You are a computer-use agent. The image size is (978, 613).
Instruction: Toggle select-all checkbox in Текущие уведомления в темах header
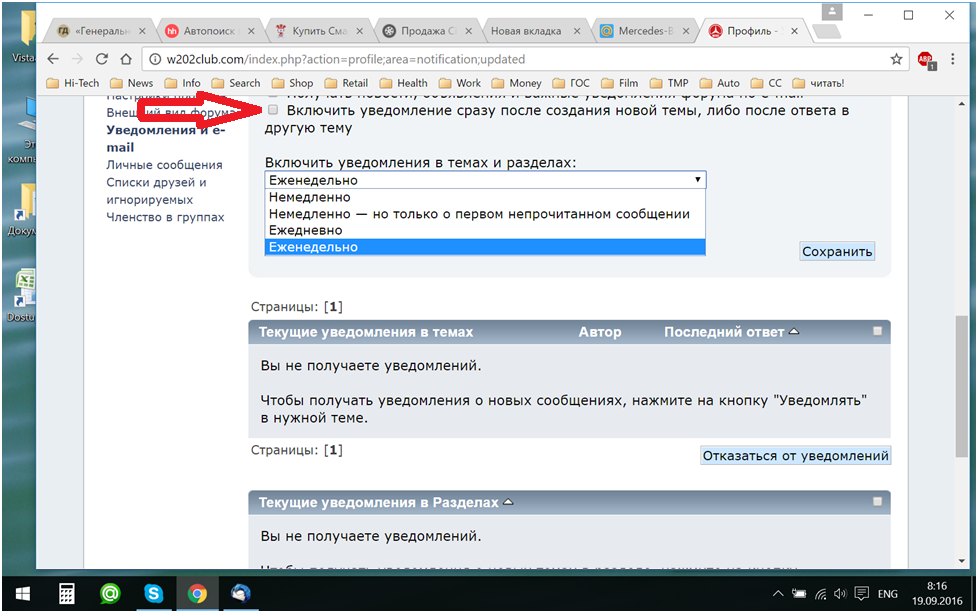coord(878,331)
